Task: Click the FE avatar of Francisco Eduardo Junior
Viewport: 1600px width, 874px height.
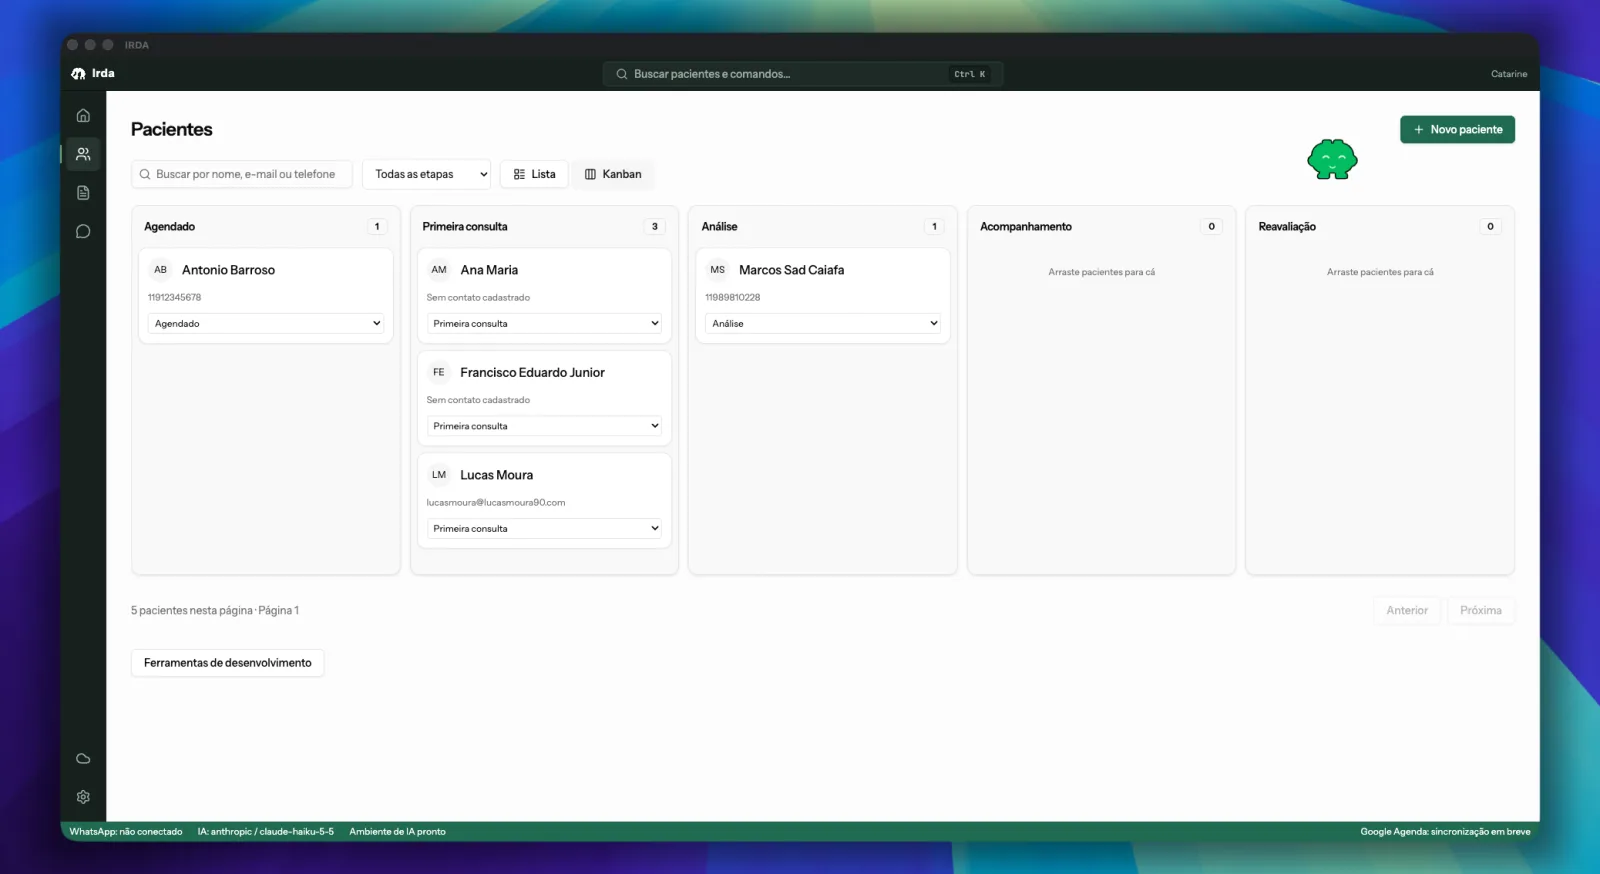Action: click(x=439, y=372)
